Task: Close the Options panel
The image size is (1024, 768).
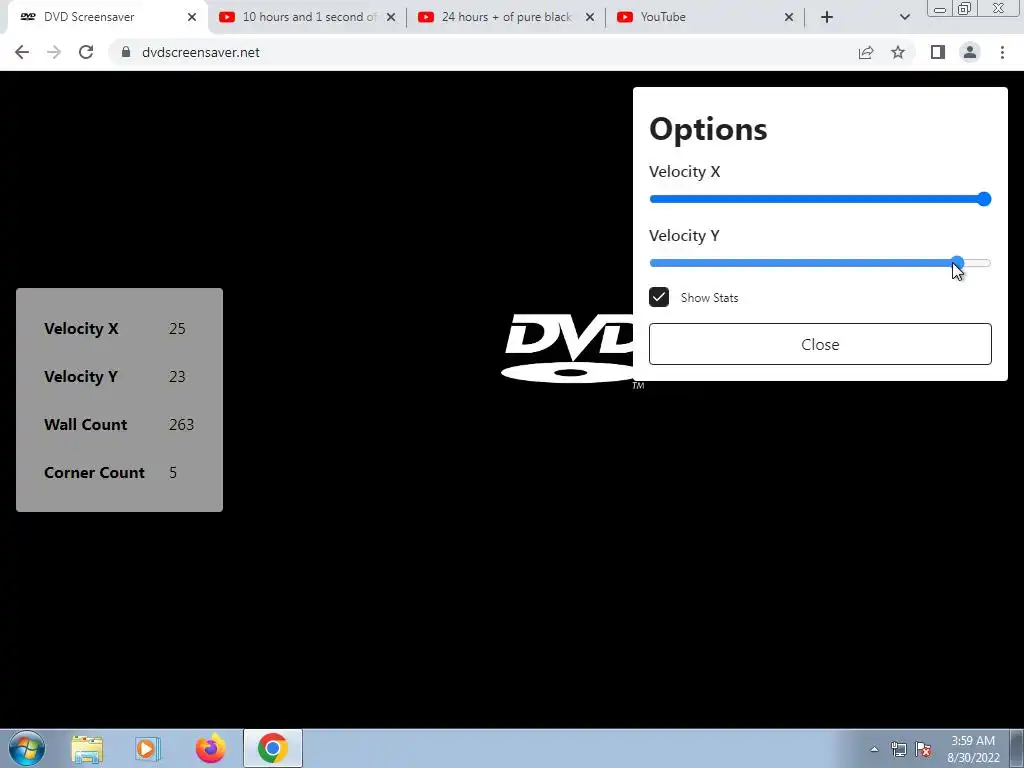Action: tap(820, 344)
